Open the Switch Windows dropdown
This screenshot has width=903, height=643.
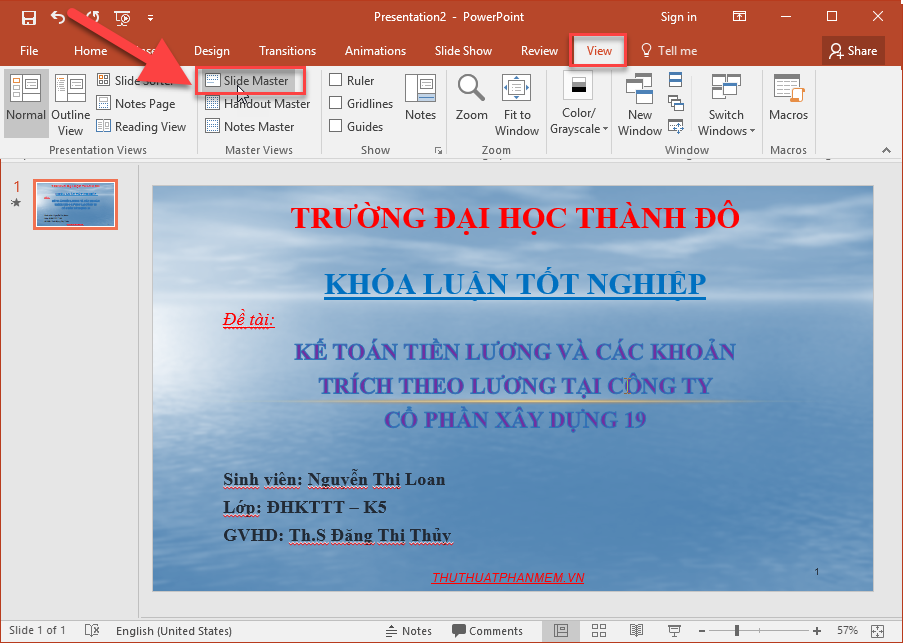[726, 105]
